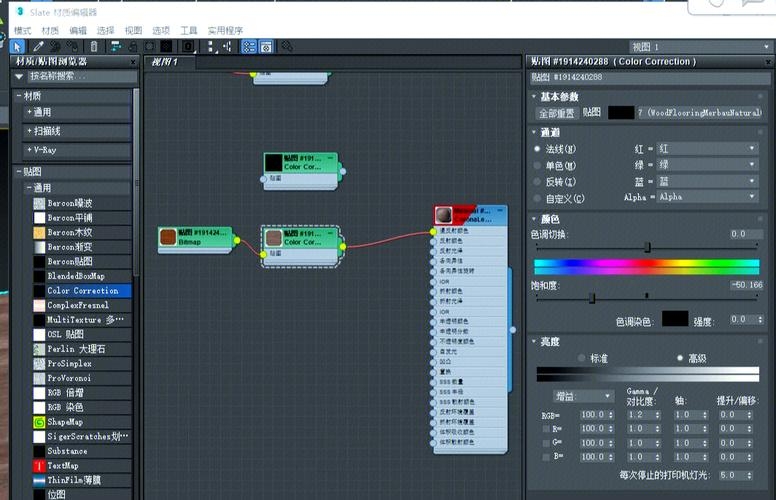Click the teal layout-all nodes icon

point(116,47)
